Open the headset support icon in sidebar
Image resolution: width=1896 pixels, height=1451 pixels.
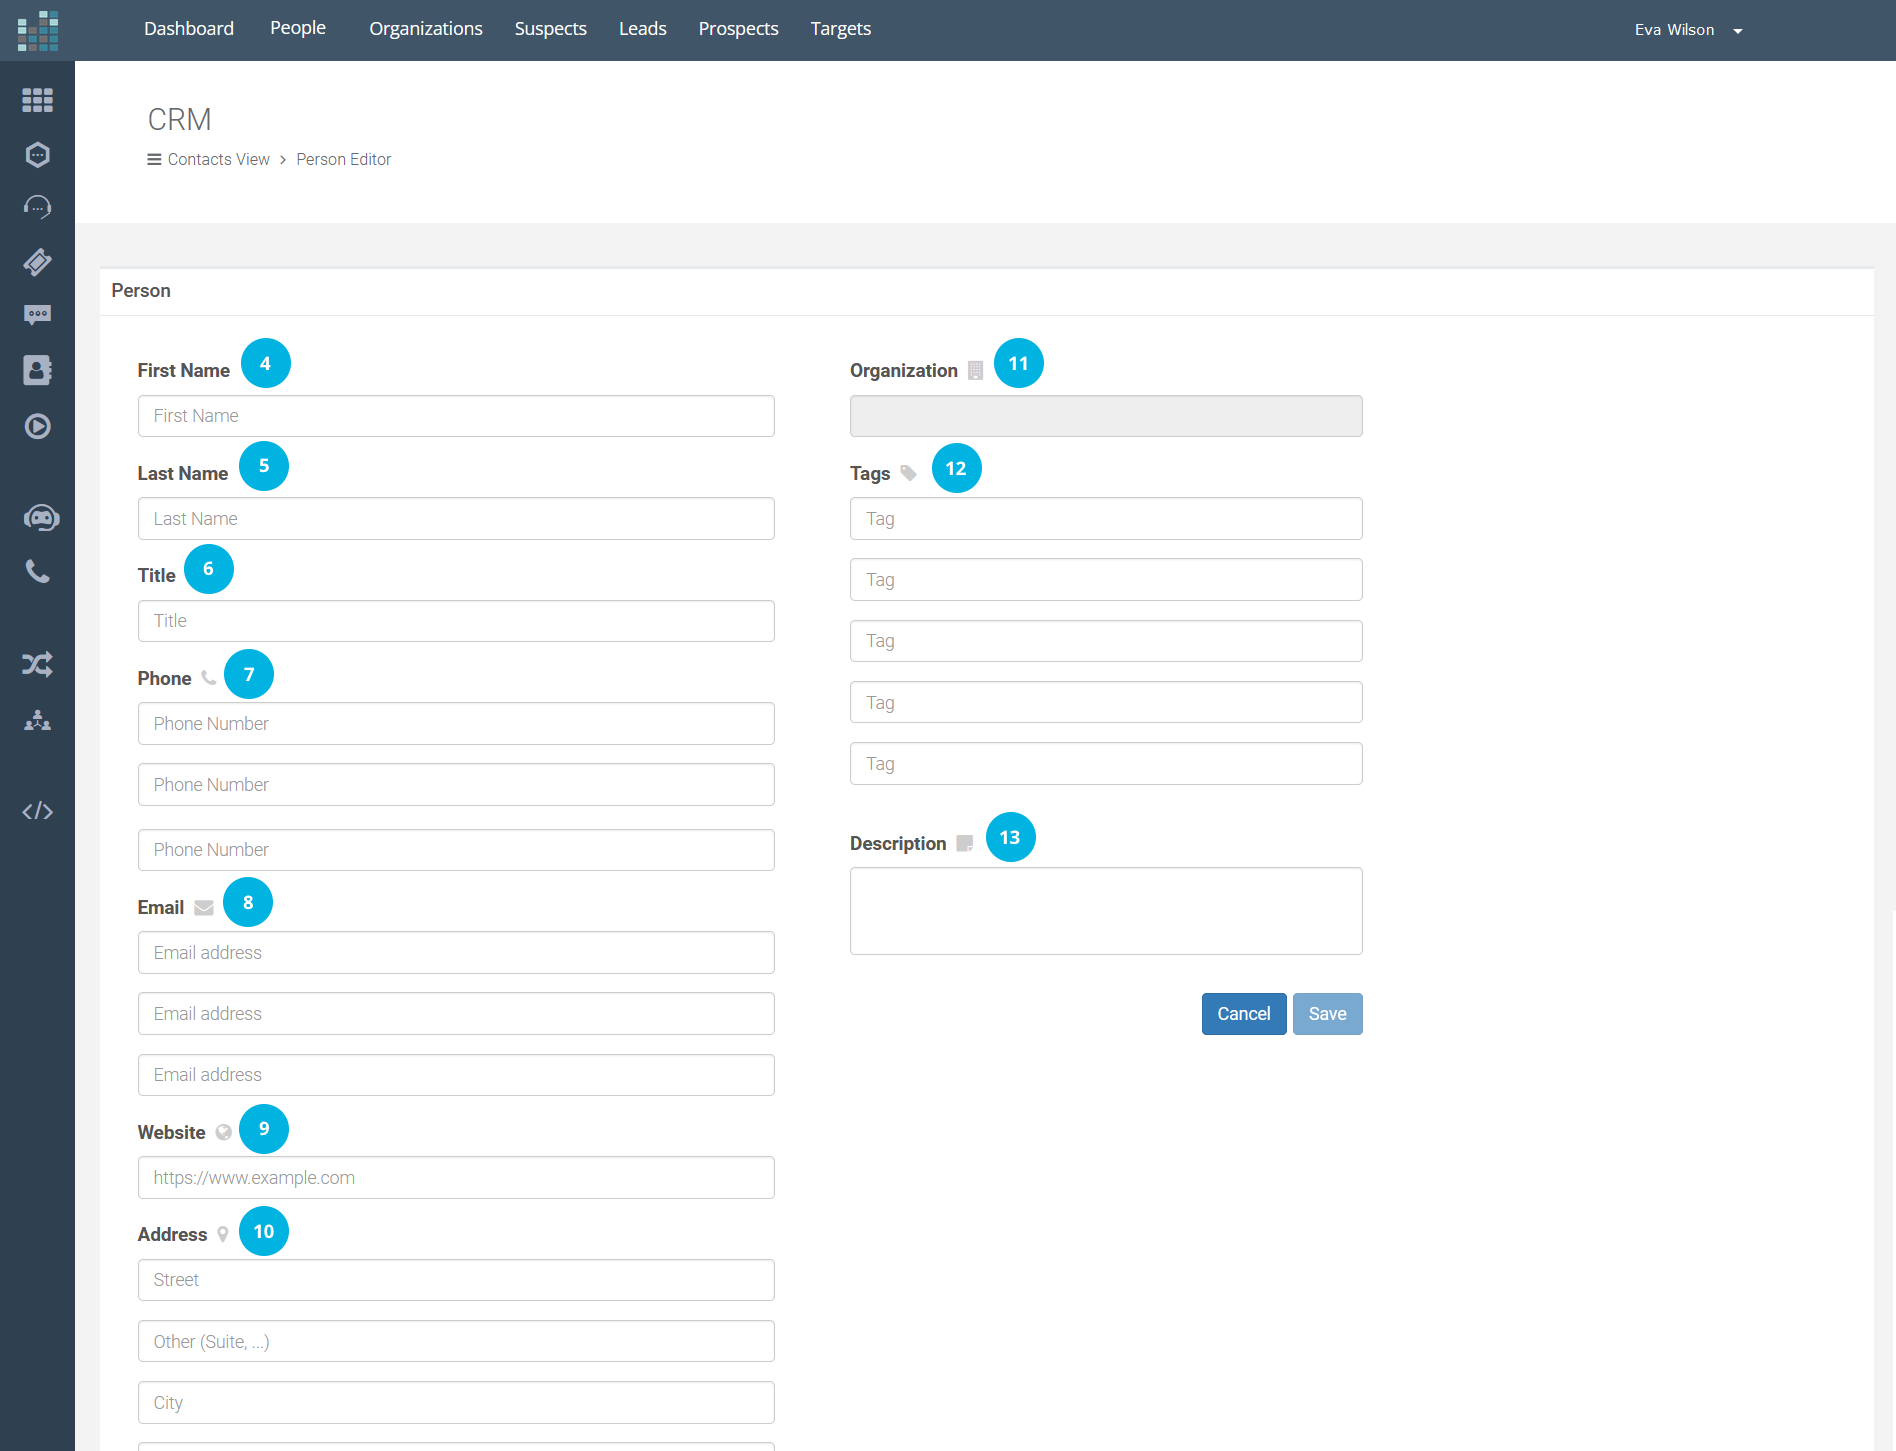(x=37, y=207)
